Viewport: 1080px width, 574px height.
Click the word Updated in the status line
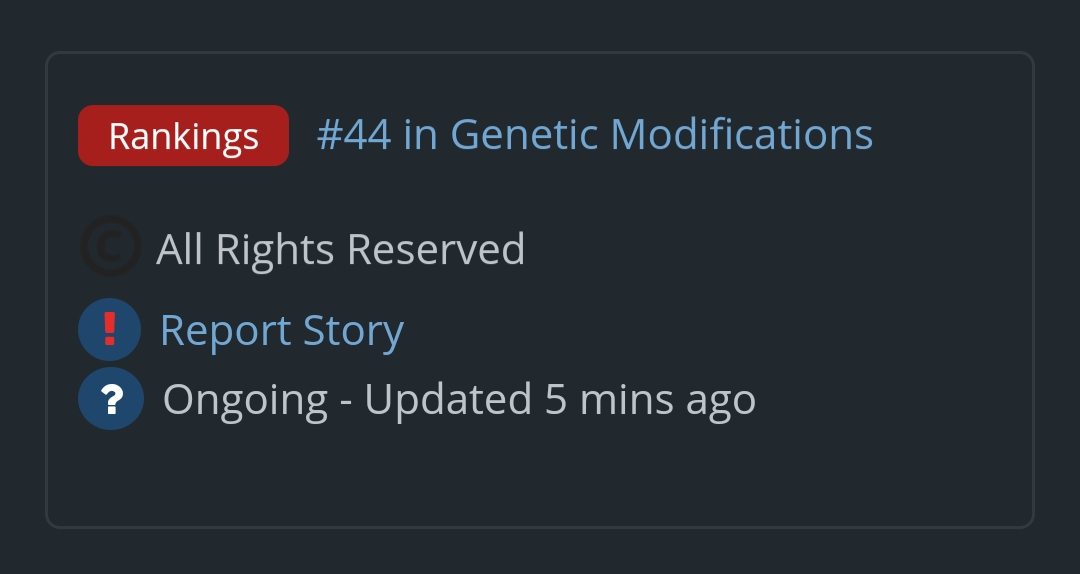click(447, 400)
